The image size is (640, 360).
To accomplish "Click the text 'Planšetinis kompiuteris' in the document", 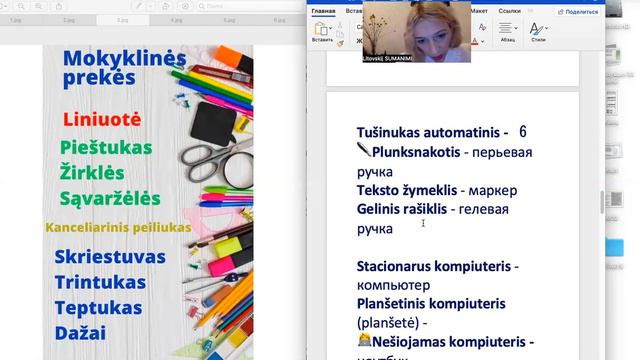I will (x=431, y=304).
